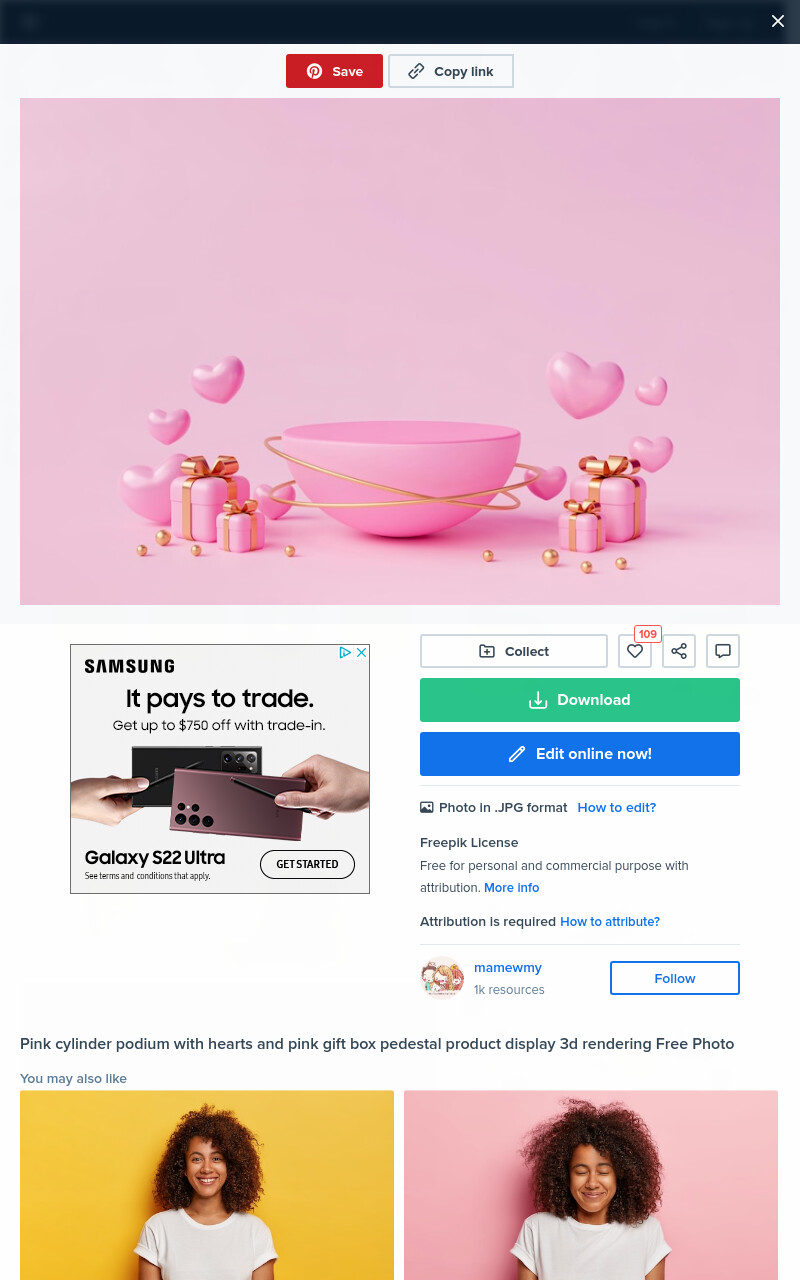Open the comment bubble icon
Viewport: 800px width, 1280px height.
tap(723, 651)
